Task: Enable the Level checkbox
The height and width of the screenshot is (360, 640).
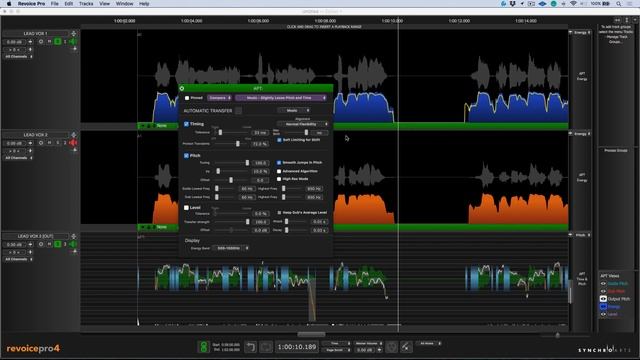Action: pyautogui.click(x=186, y=207)
